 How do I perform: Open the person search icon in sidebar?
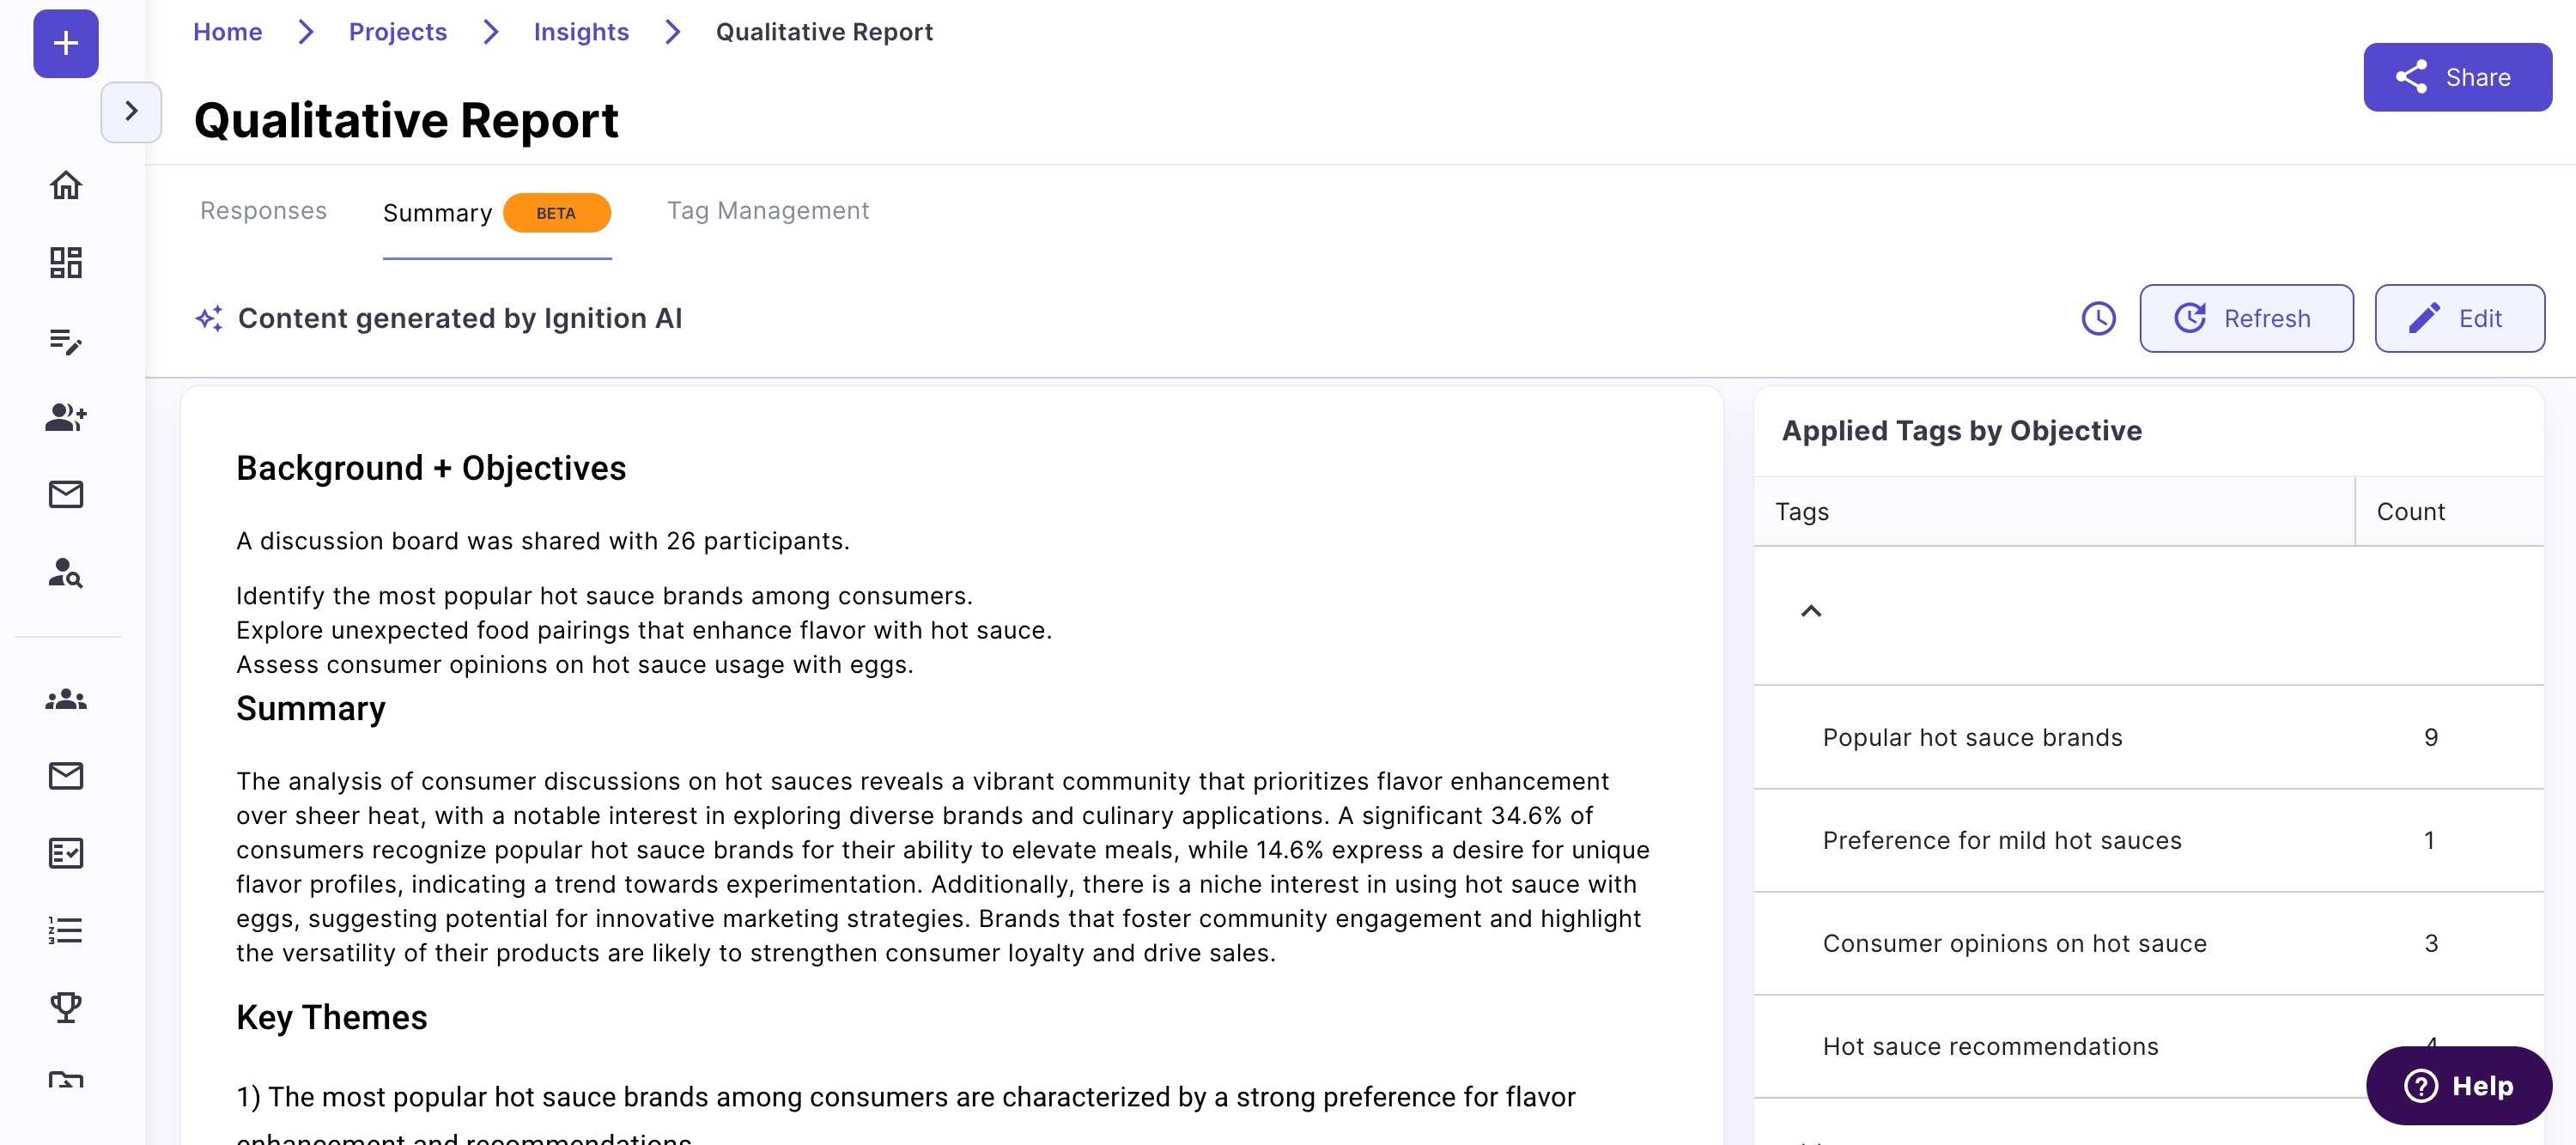(x=66, y=573)
